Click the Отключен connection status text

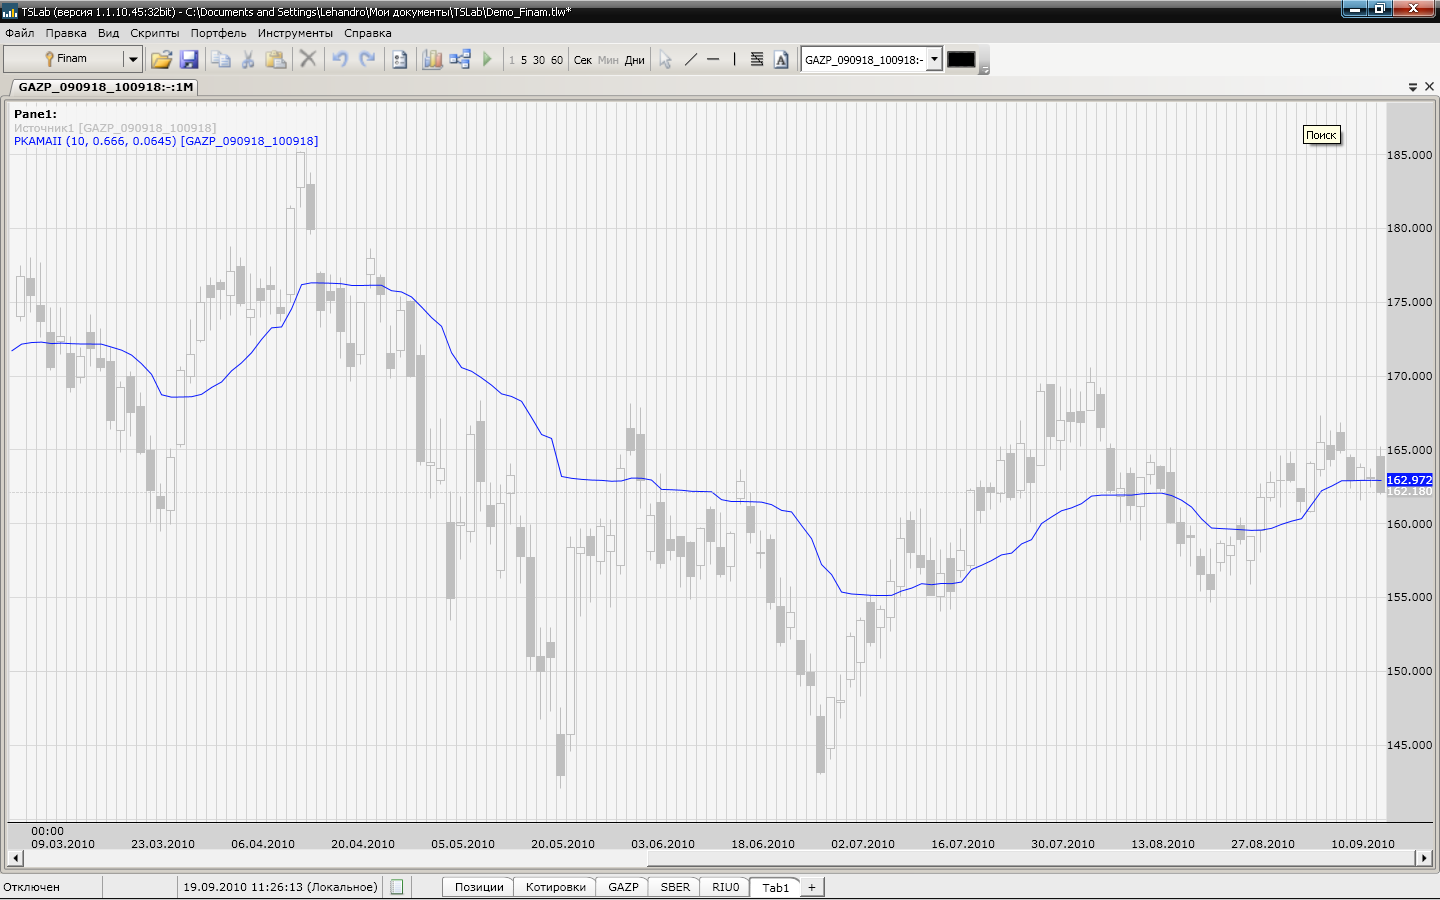32,887
